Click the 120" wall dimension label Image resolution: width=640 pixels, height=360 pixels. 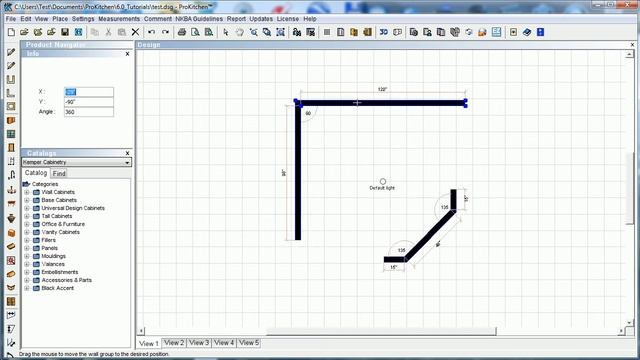click(382, 89)
